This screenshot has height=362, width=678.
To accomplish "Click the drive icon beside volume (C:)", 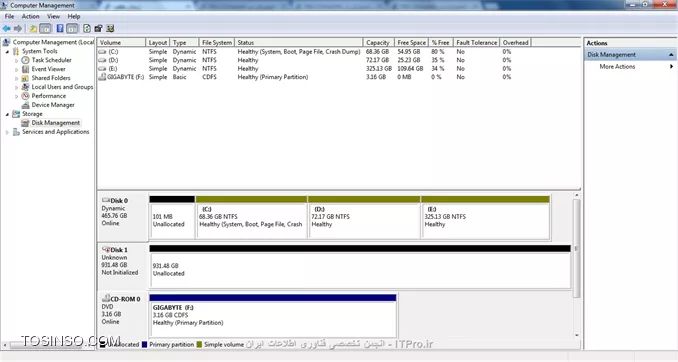I will (x=102, y=51).
